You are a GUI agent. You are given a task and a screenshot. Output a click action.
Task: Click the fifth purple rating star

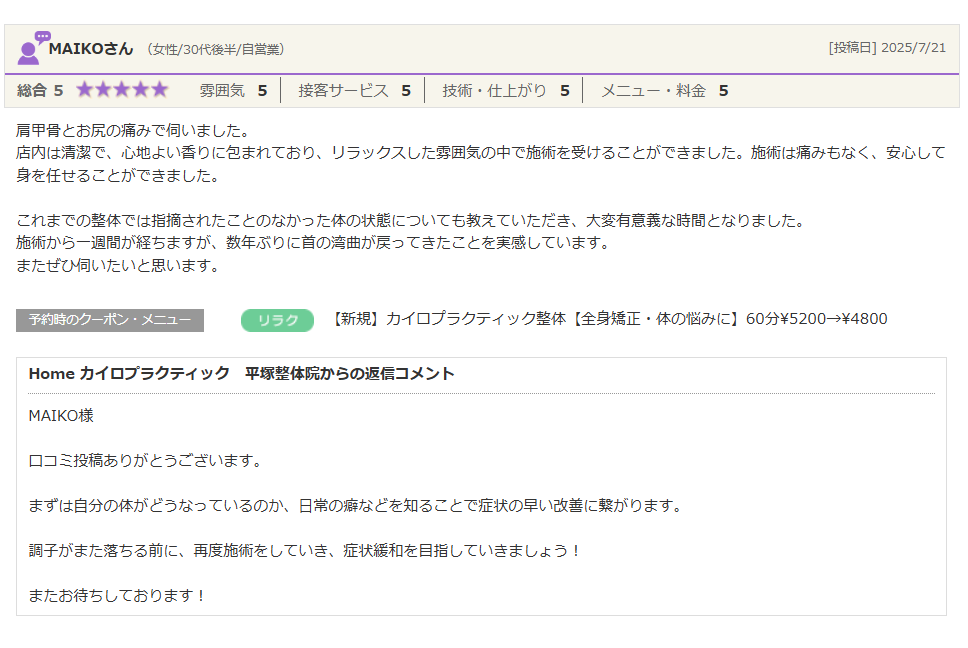pyautogui.click(x=159, y=90)
